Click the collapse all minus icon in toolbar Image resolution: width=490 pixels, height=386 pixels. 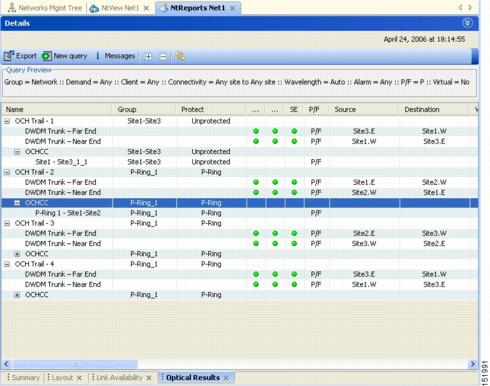(163, 57)
